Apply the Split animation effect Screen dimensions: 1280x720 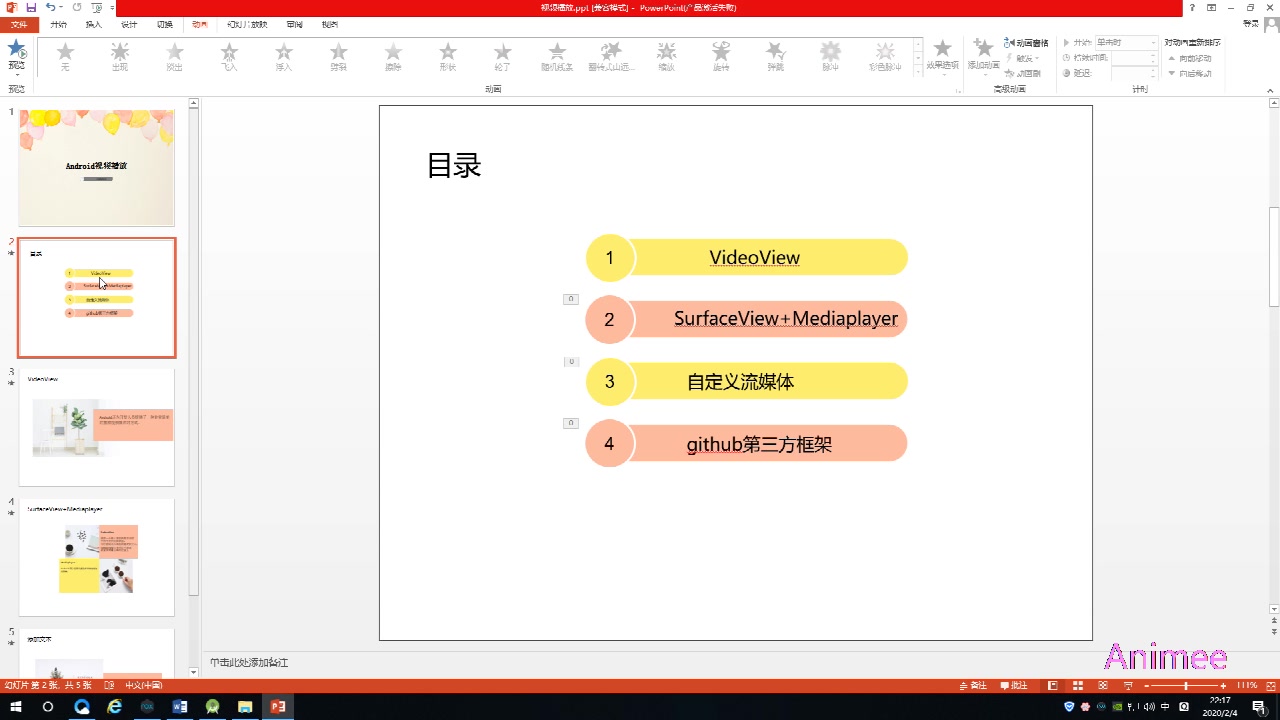click(x=339, y=56)
